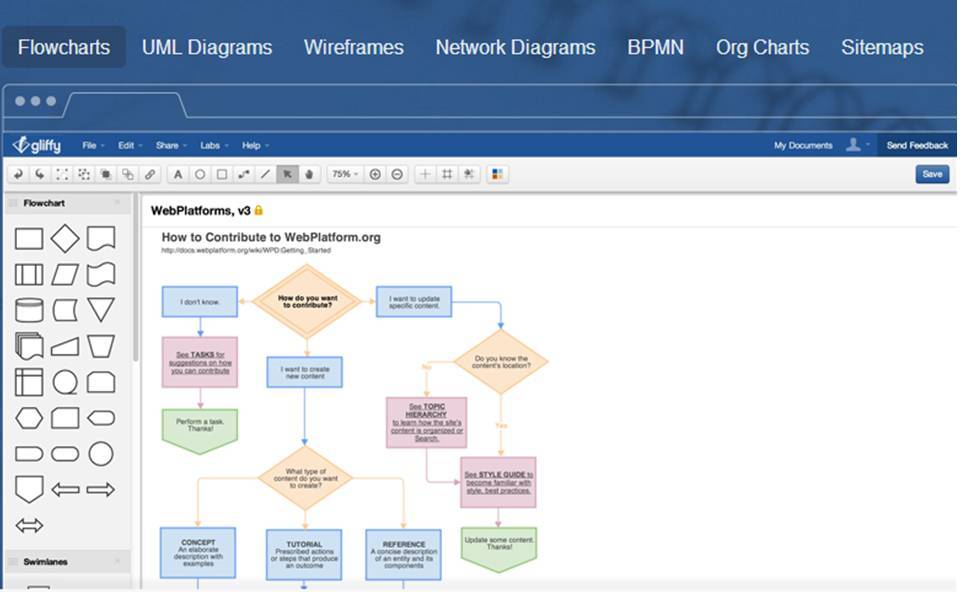Image resolution: width=960 pixels, height=592 pixels.
Task: Activate the Hand pan tool
Action: pos(309,174)
